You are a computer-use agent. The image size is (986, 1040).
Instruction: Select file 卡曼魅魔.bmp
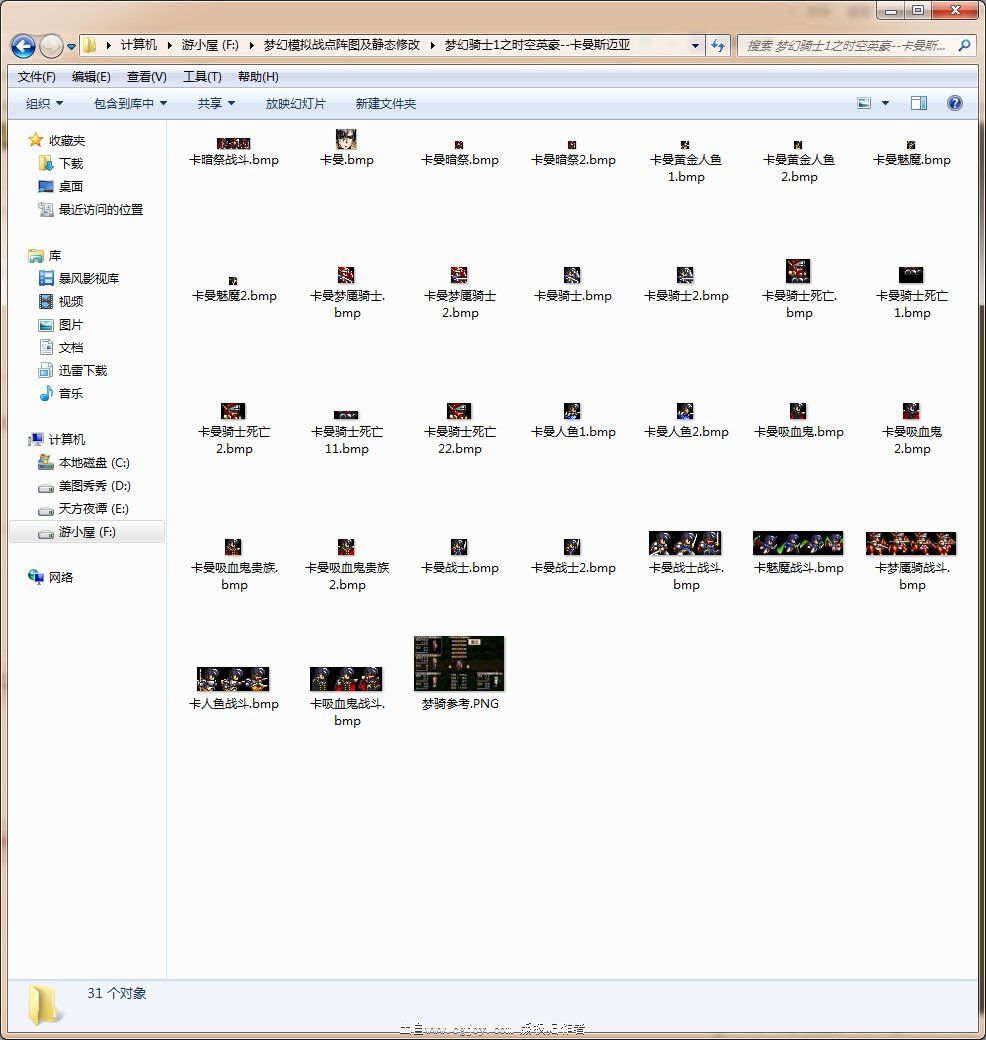click(912, 153)
